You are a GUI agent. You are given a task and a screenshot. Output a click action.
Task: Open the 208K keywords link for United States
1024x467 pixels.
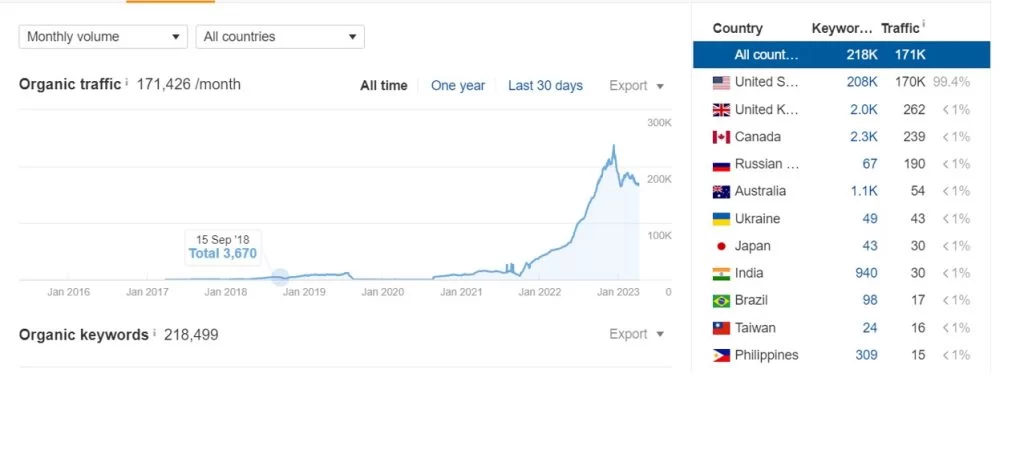[x=862, y=82]
